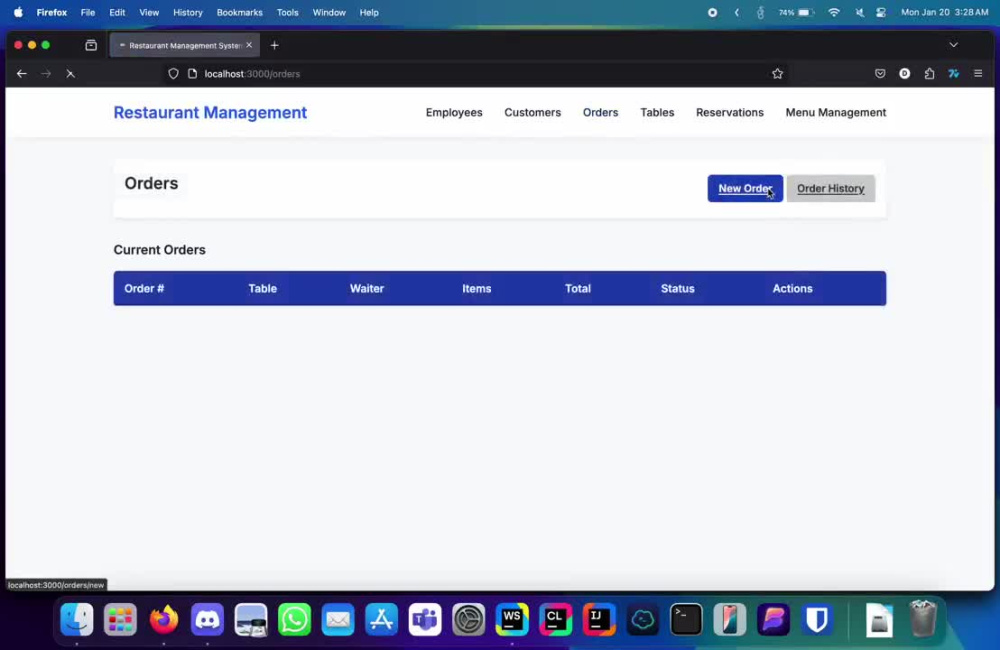Open Reservations page
Viewport: 1000px width, 650px height.
coord(730,112)
